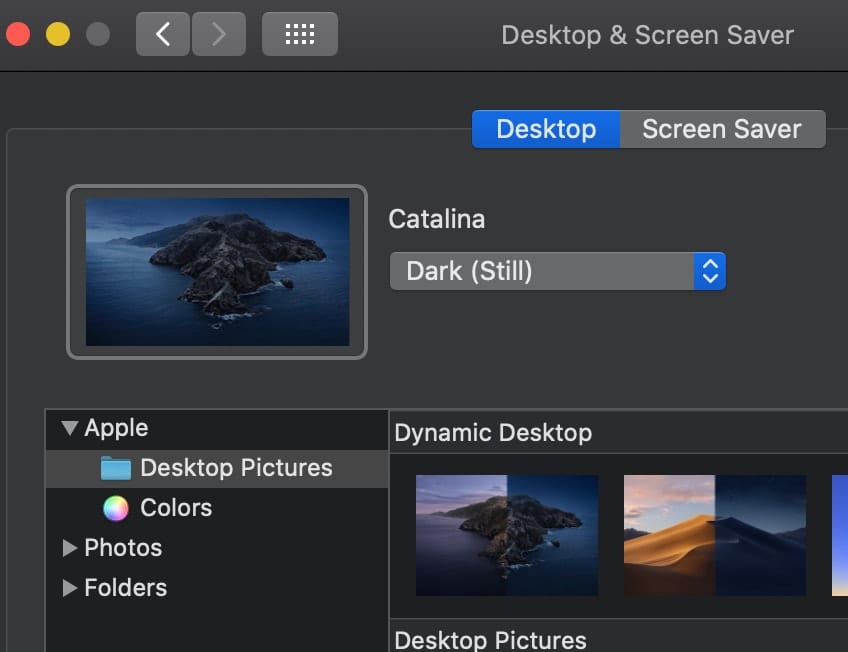The image size is (848, 652).
Task: Select the Photos label in the sidebar
Action: (x=123, y=548)
